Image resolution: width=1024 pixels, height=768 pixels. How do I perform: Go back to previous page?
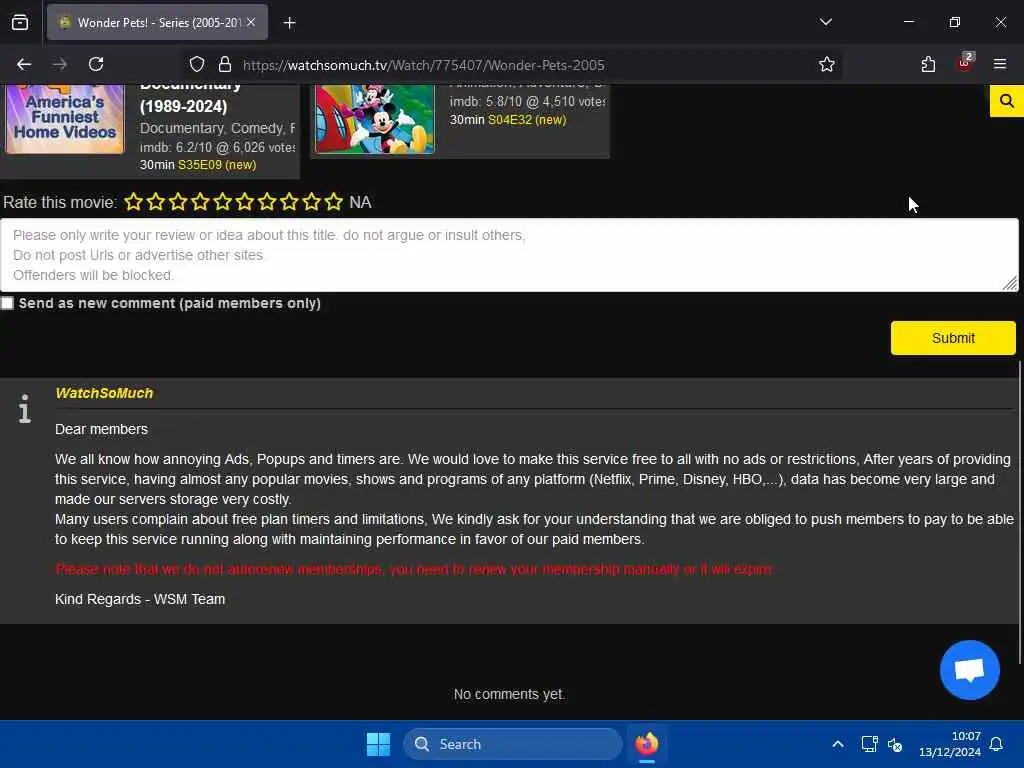pyautogui.click(x=24, y=65)
